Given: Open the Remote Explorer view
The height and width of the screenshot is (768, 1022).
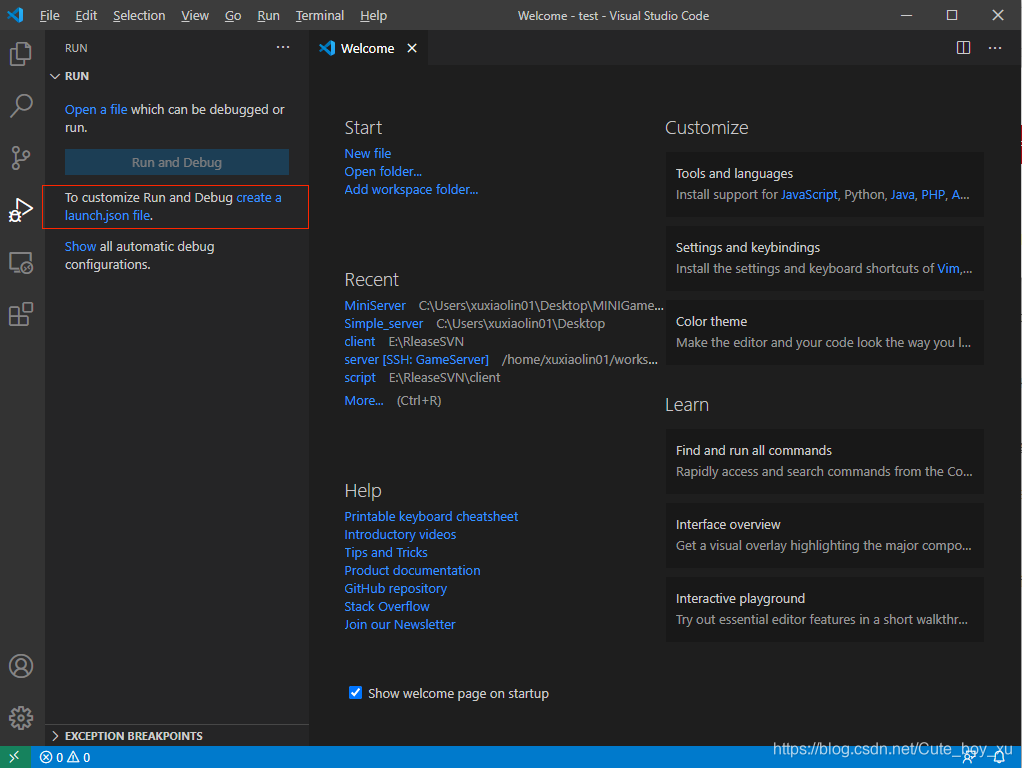Looking at the screenshot, I should click(x=21, y=262).
